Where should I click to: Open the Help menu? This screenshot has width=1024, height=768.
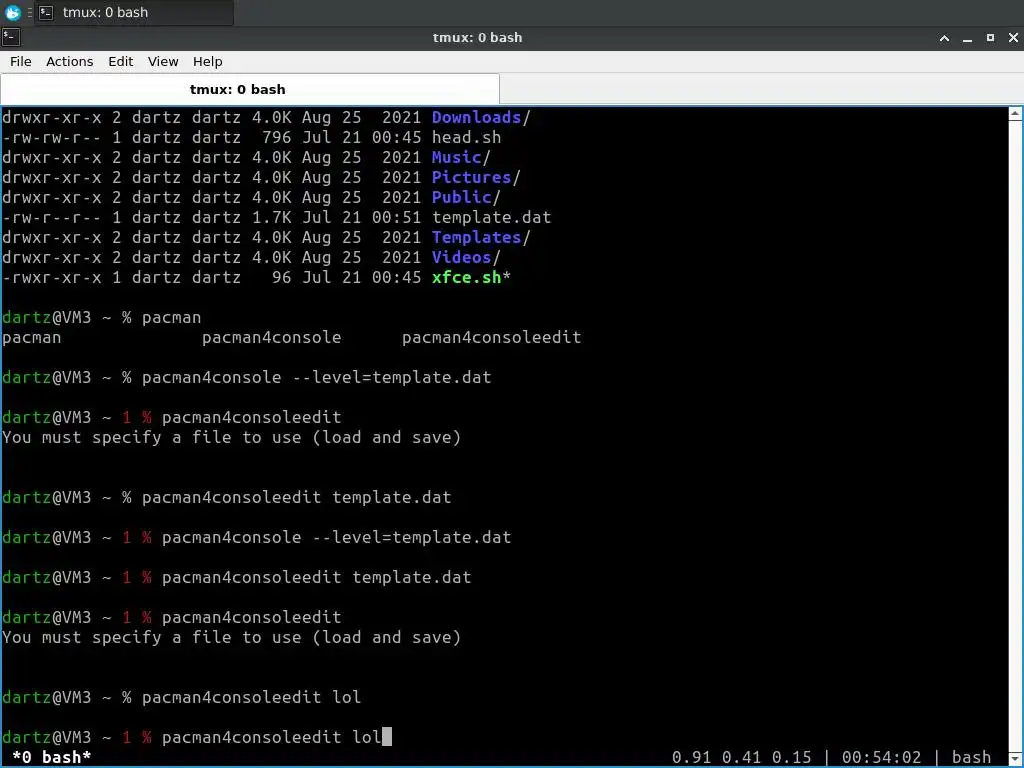coord(208,61)
